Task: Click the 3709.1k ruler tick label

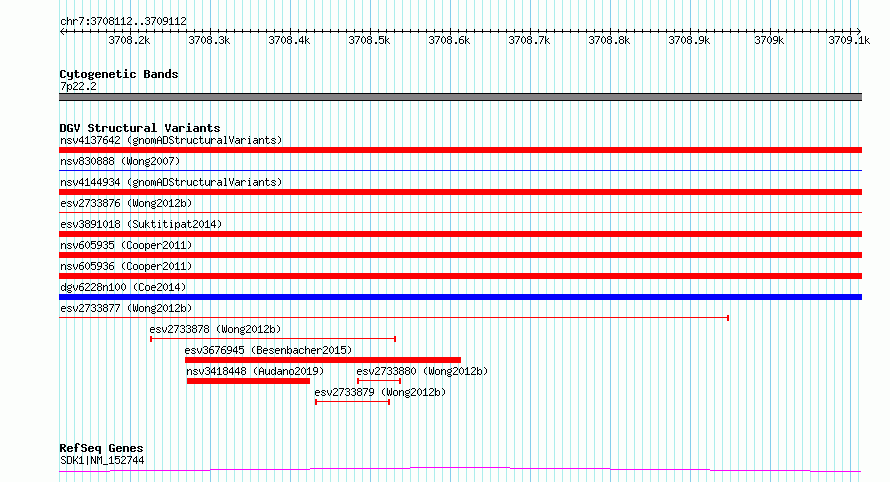Action: 849,40
